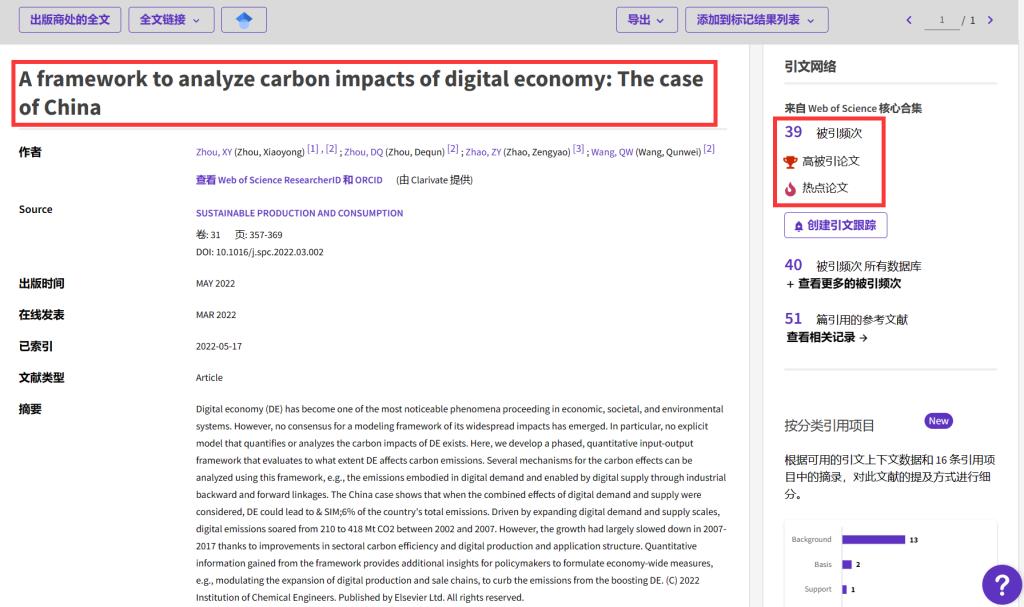The width and height of the screenshot is (1024, 607).
Task: Open author Wang, QW link
Action: (x=611, y=152)
